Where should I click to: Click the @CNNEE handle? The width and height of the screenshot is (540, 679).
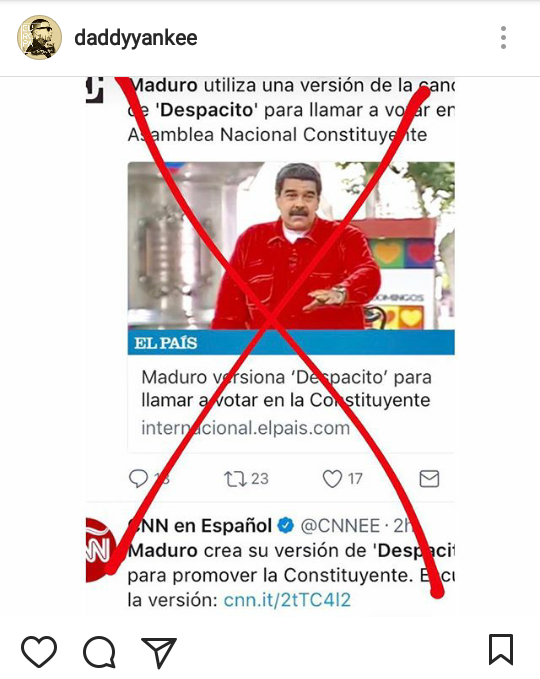340,526
